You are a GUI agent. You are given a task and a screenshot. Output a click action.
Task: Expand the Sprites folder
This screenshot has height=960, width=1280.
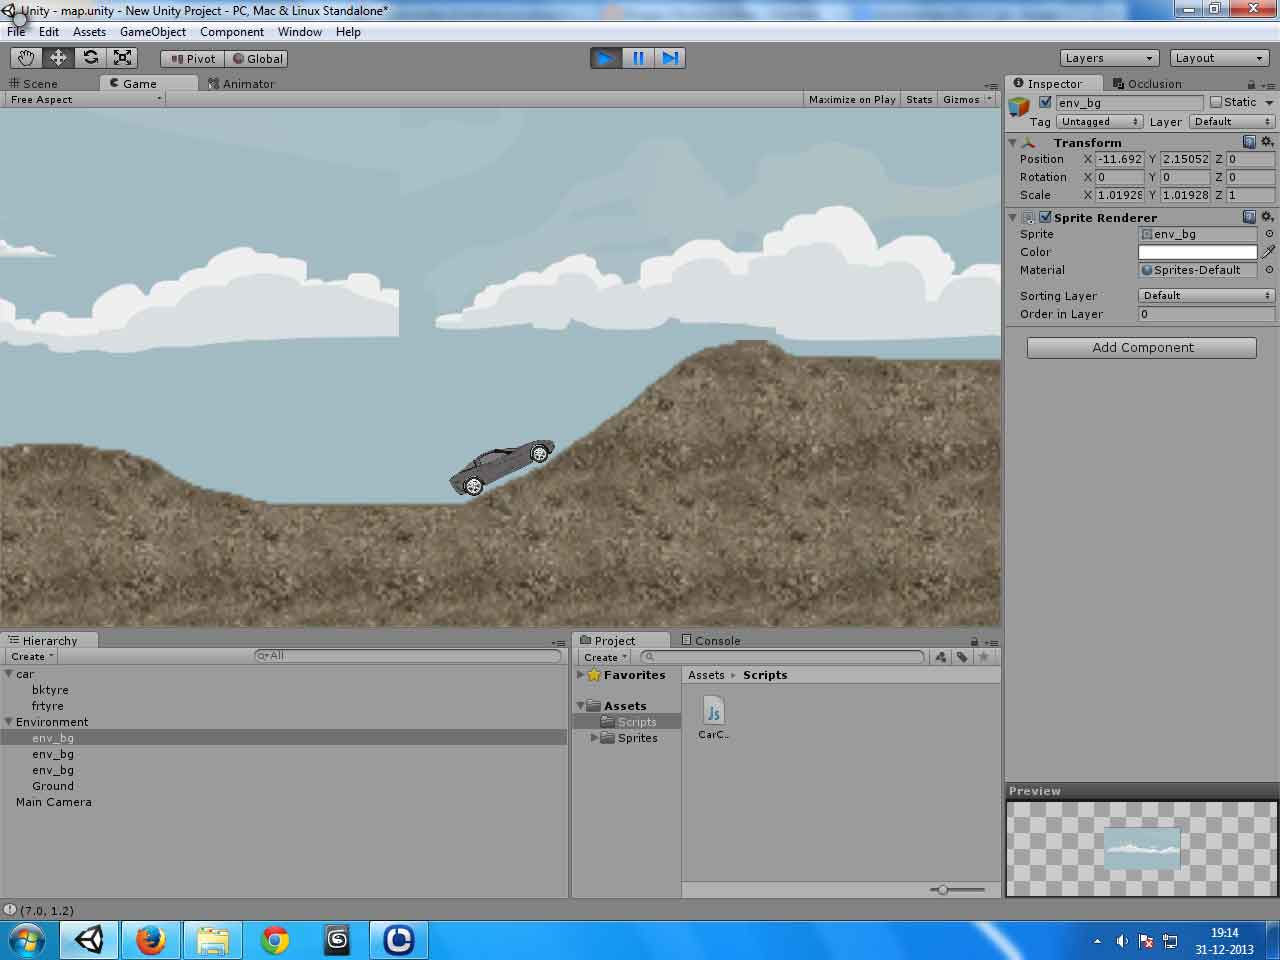(594, 738)
